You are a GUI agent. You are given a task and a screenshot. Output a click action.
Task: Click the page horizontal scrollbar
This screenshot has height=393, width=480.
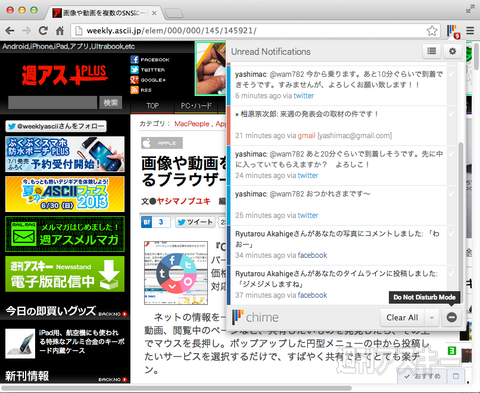(177, 388)
